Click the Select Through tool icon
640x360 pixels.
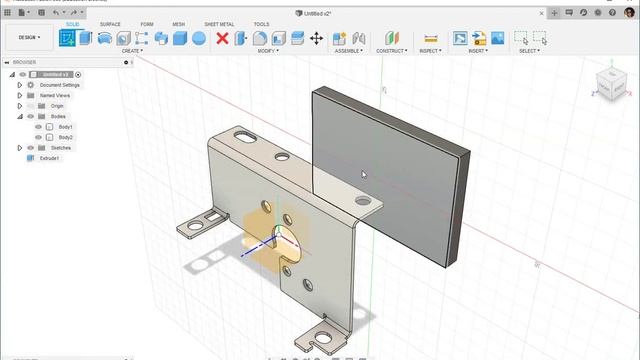(540, 38)
